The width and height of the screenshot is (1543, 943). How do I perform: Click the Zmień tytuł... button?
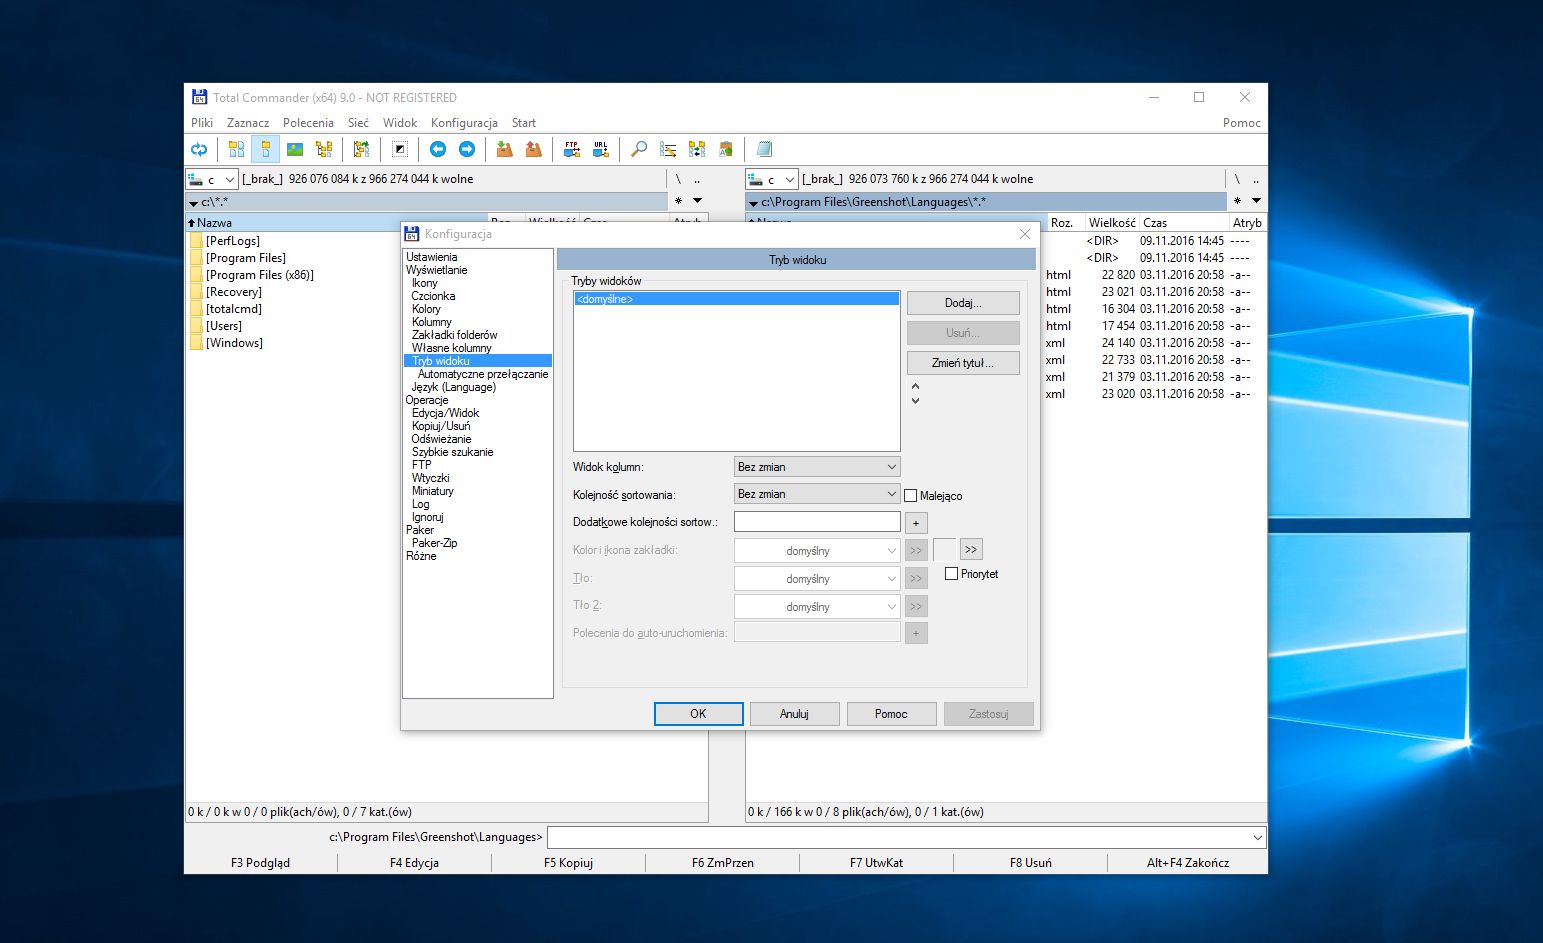[x=963, y=363]
